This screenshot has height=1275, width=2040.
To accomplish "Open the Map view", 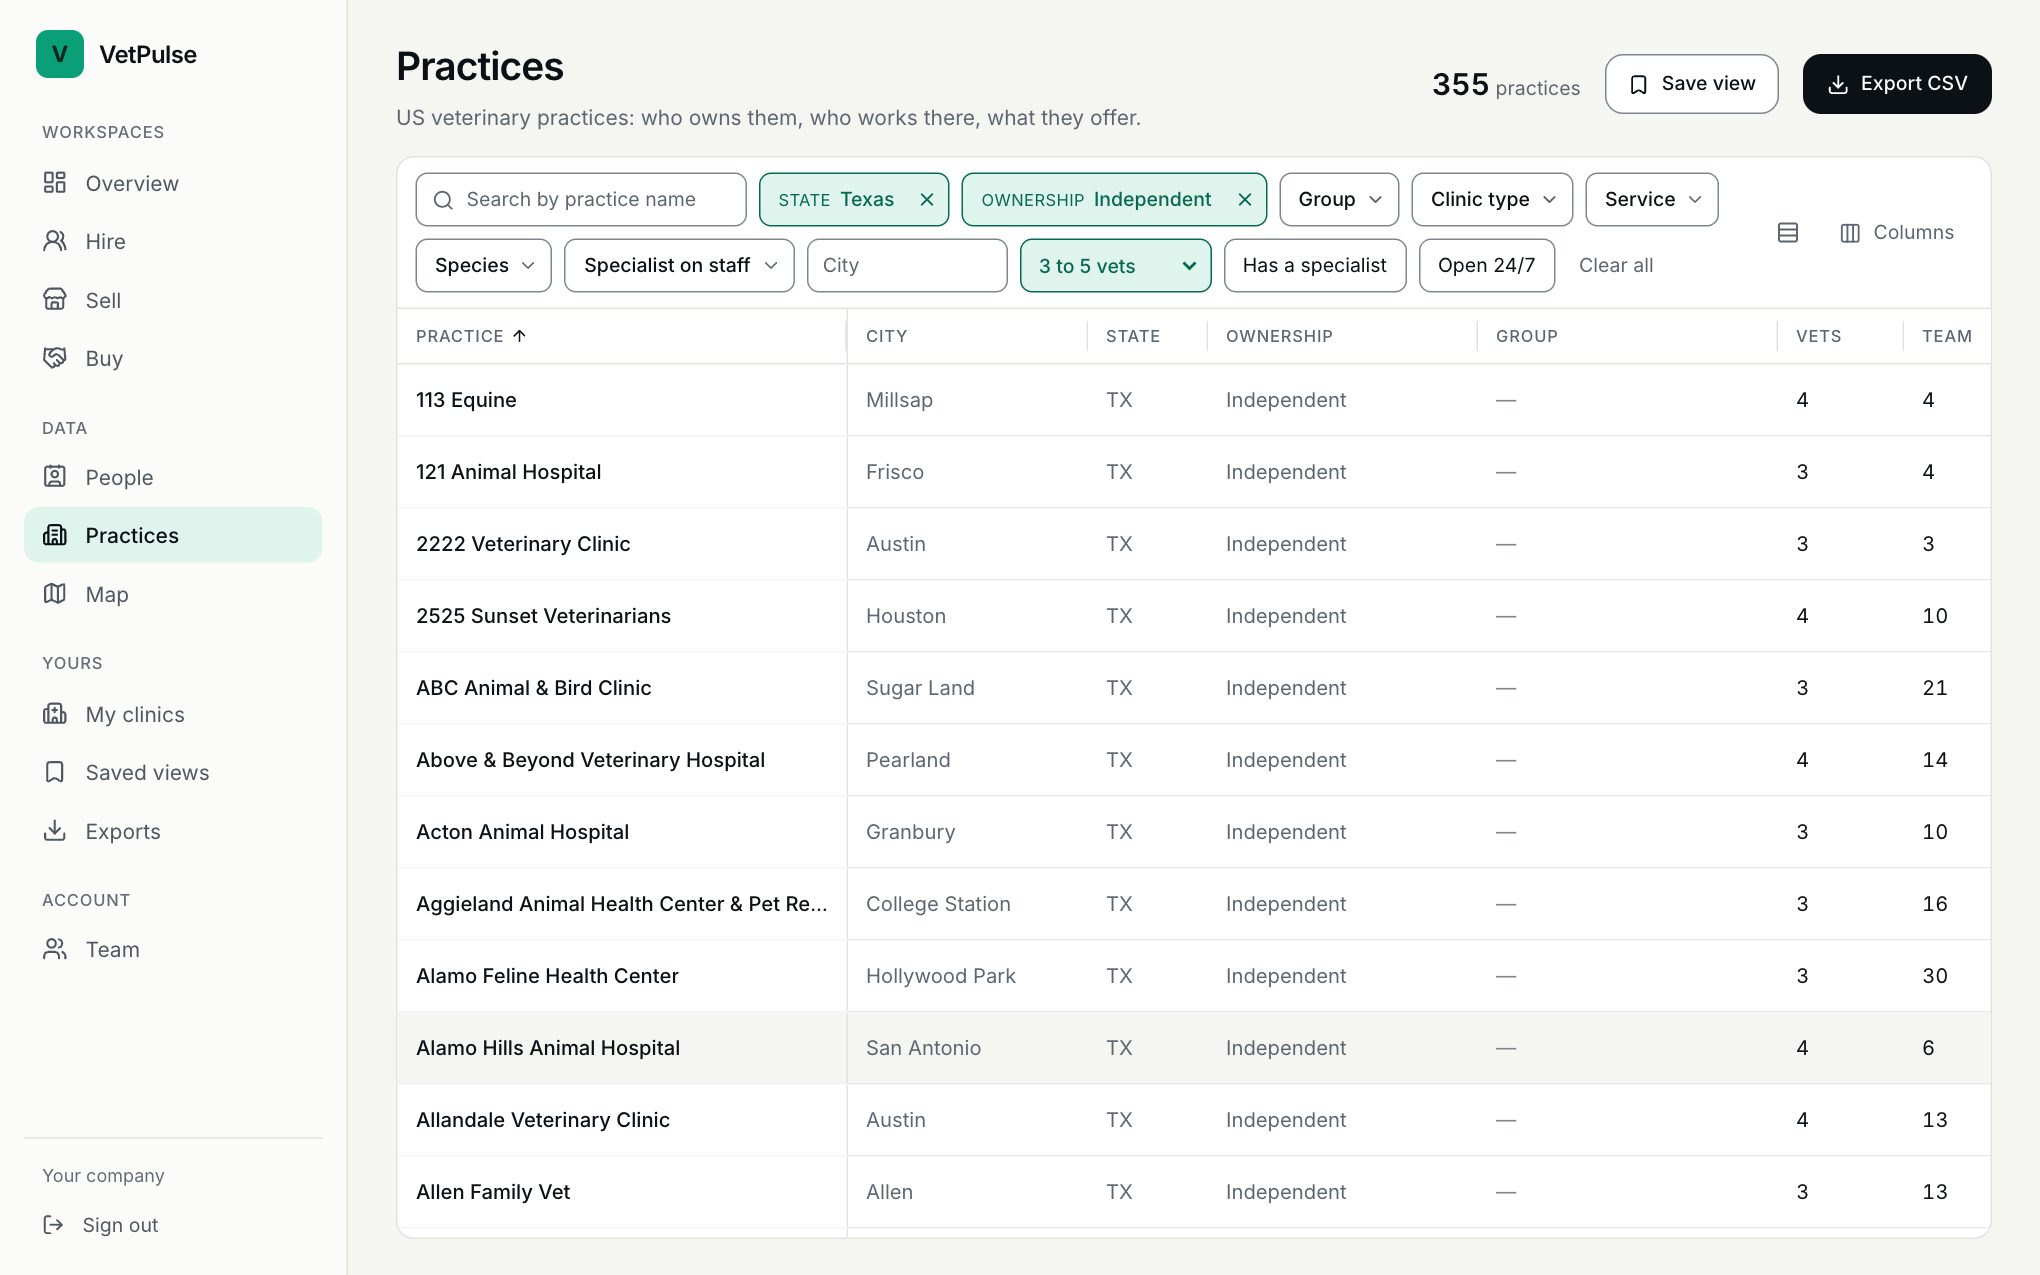I will (173, 594).
